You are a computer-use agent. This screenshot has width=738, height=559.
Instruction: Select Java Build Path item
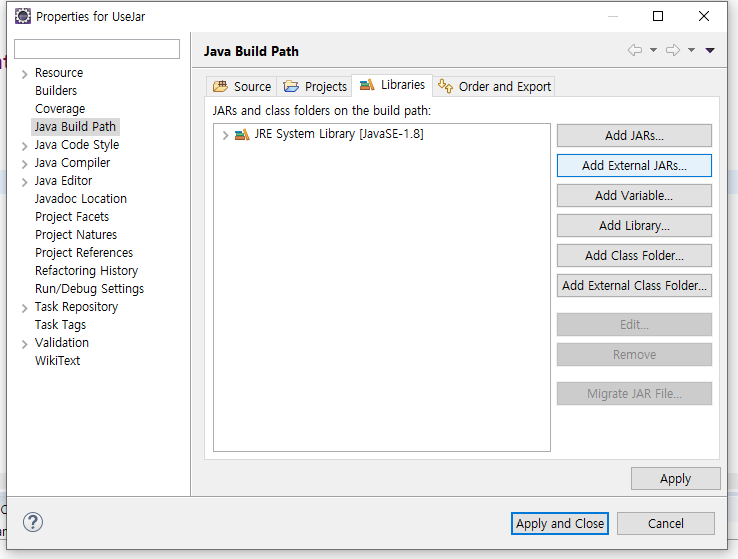[x=75, y=127]
